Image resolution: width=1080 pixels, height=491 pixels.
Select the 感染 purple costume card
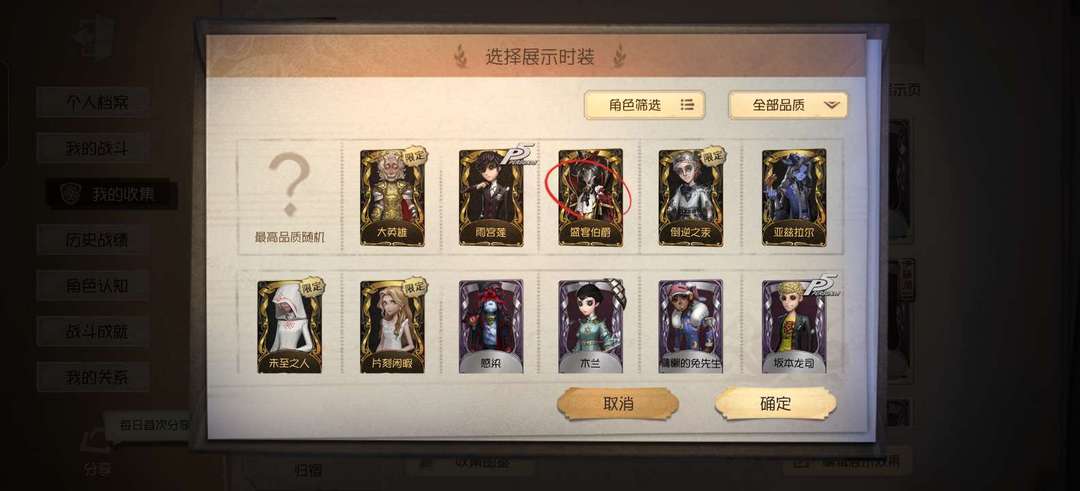point(491,326)
